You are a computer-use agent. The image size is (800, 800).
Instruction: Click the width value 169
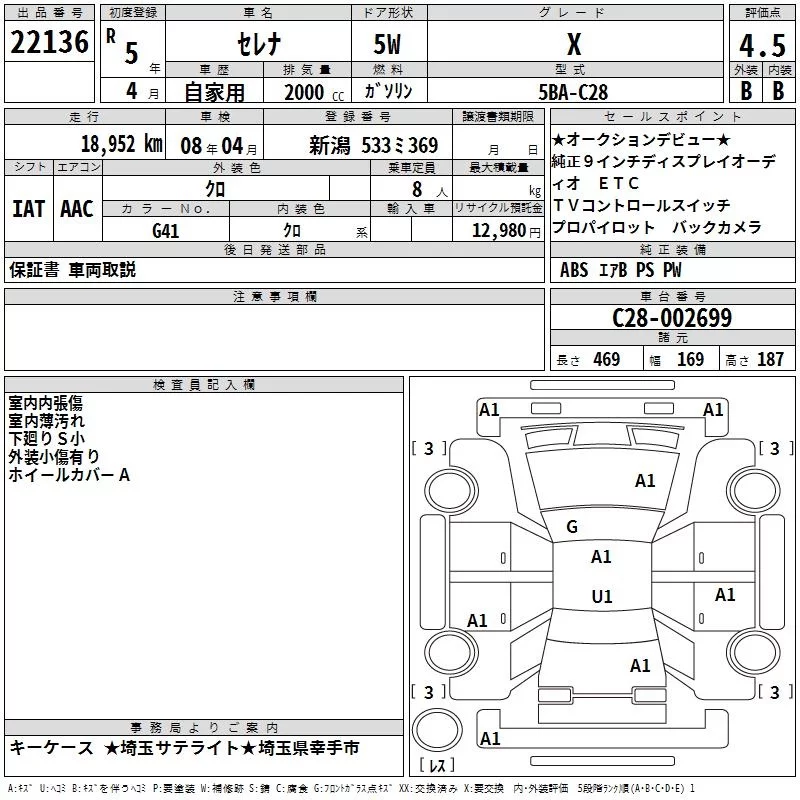tap(690, 360)
